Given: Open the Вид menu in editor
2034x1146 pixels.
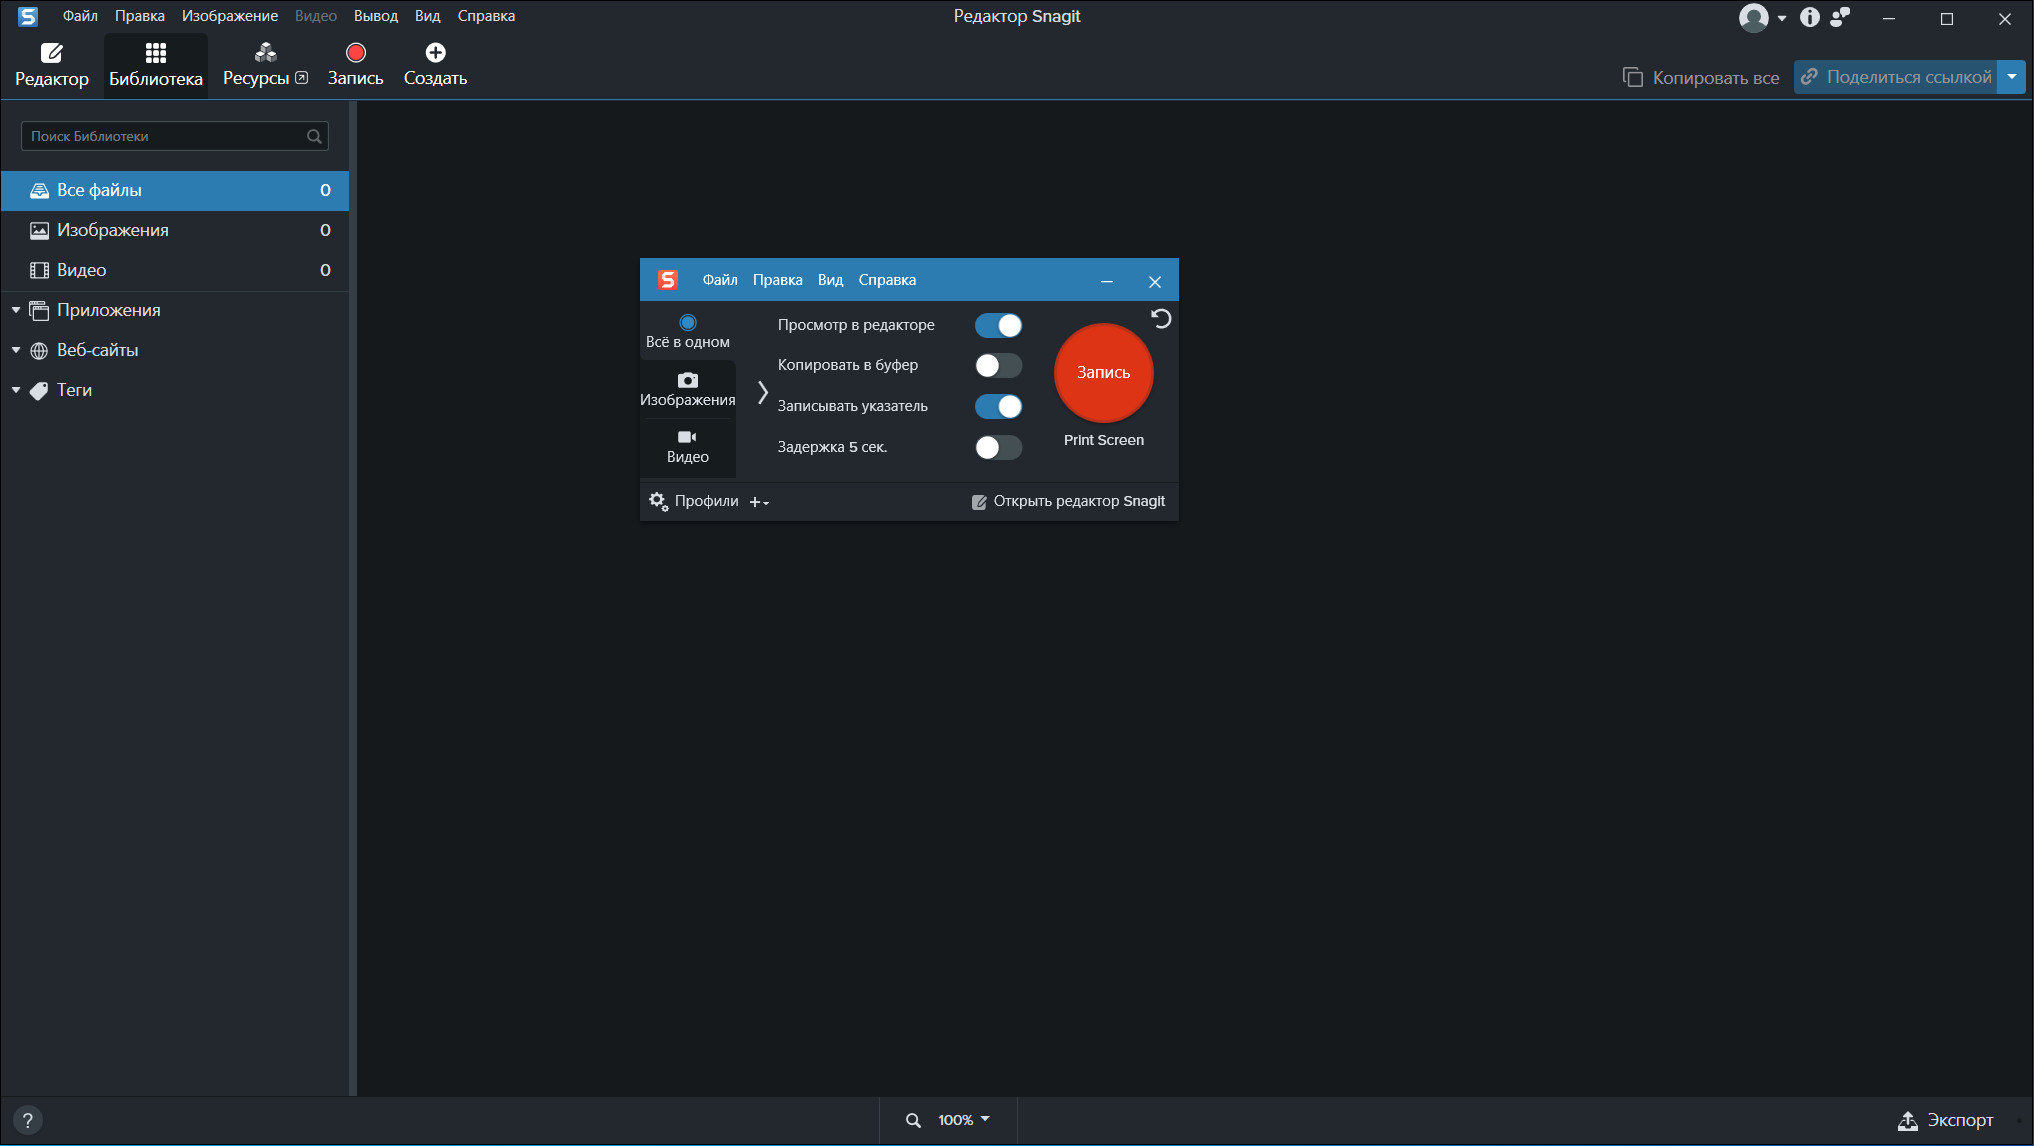Looking at the screenshot, I should click(428, 16).
